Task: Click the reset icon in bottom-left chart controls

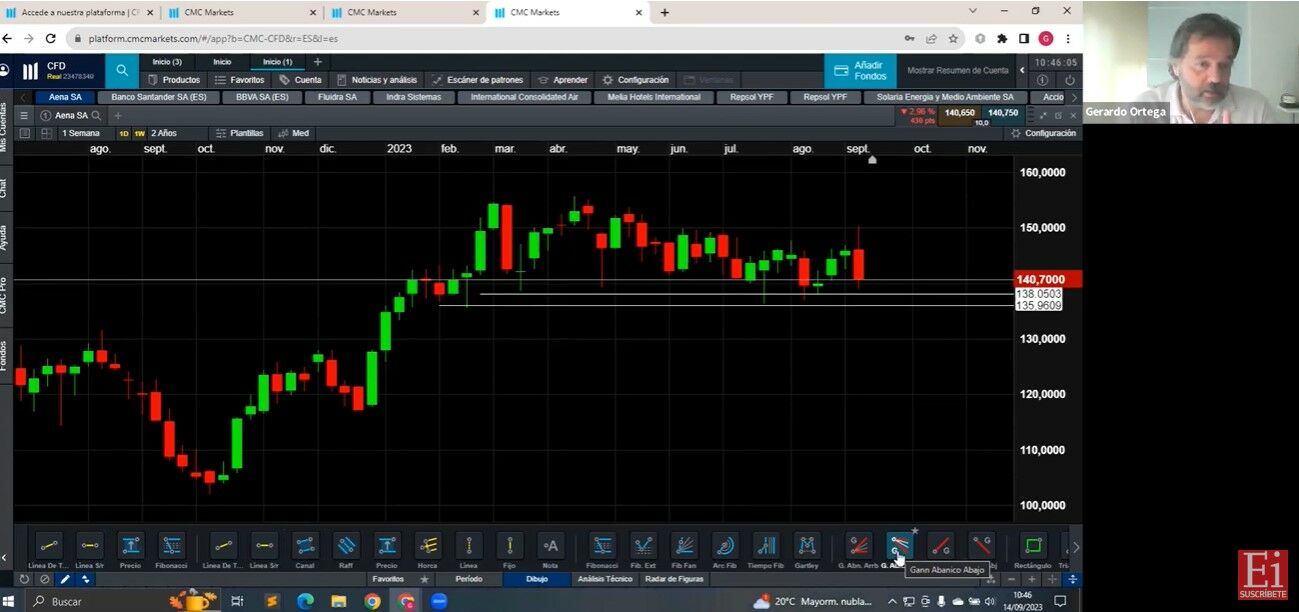Action: click(x=24, y=579)
